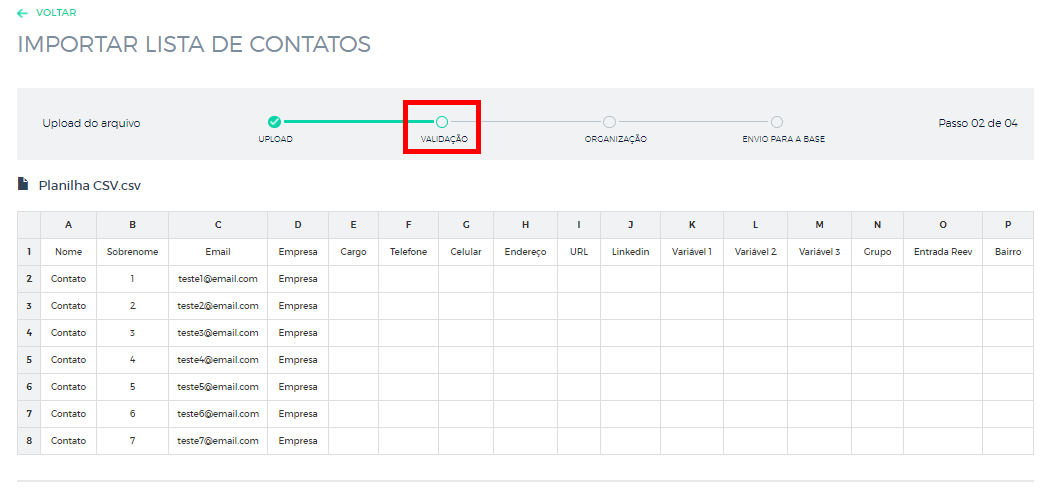Image resolution: width=1046 pixels, height=491 pixels.
Task: Select column header D
Action: click(x=298, y=225)
